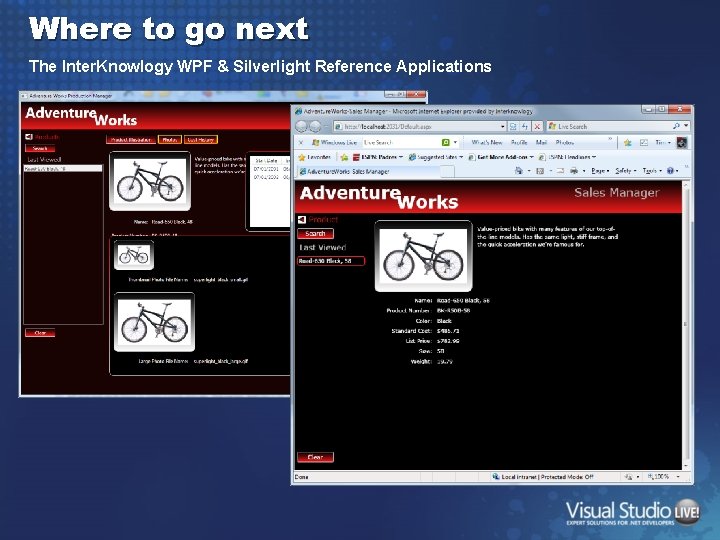Select the Product Description tab in Production Manager
Viewport: 720px width, 540px height.
(131, 140)
